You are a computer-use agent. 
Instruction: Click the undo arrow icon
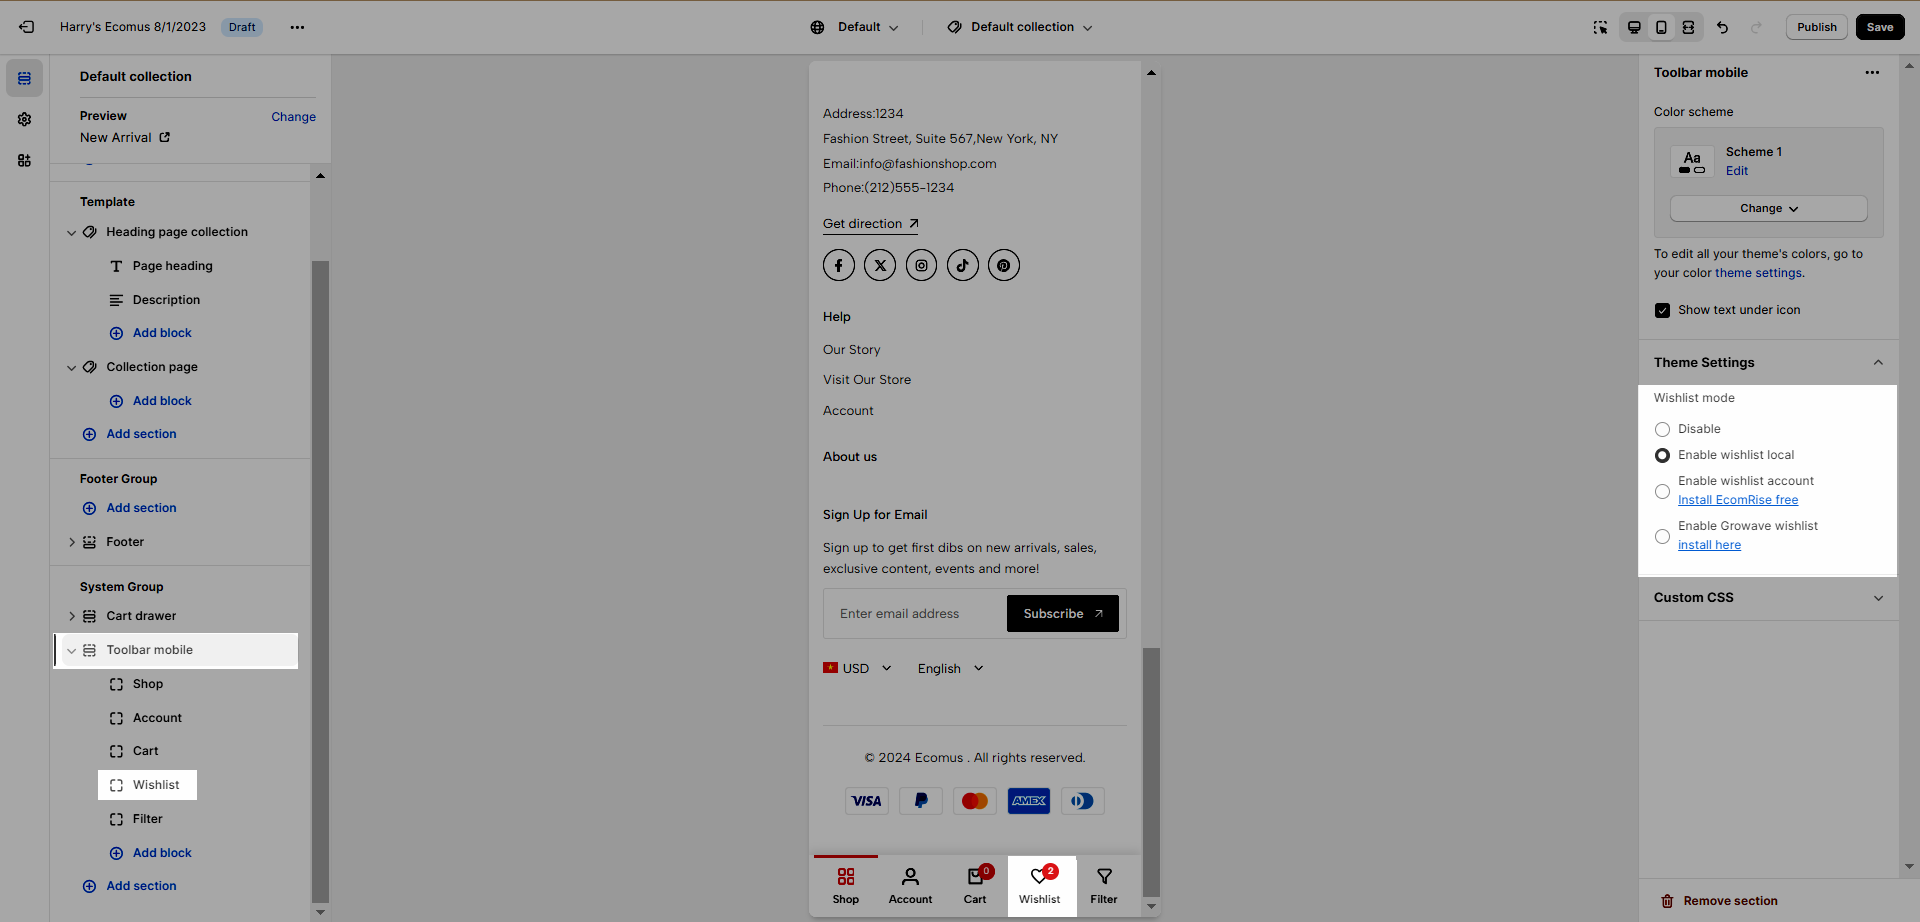click(1722, 27)
